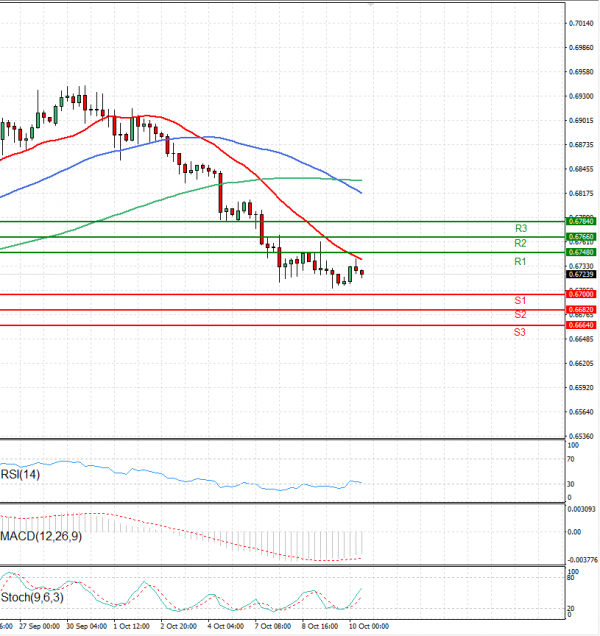Select the R3 resistance label
600x636 pixels.
pos(520,229)
